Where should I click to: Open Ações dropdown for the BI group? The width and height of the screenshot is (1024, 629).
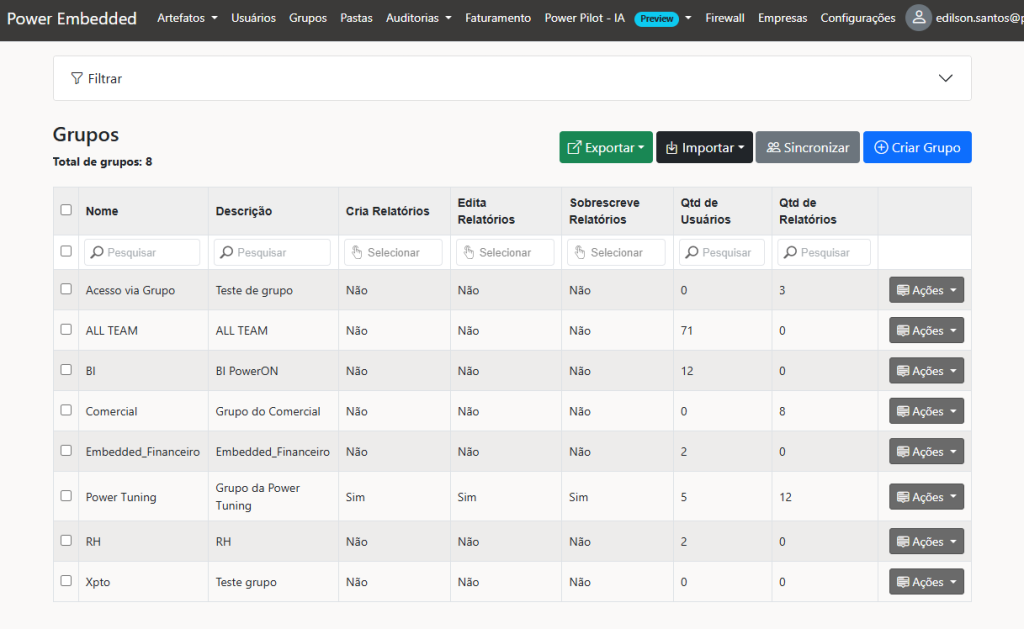point(926,371)
